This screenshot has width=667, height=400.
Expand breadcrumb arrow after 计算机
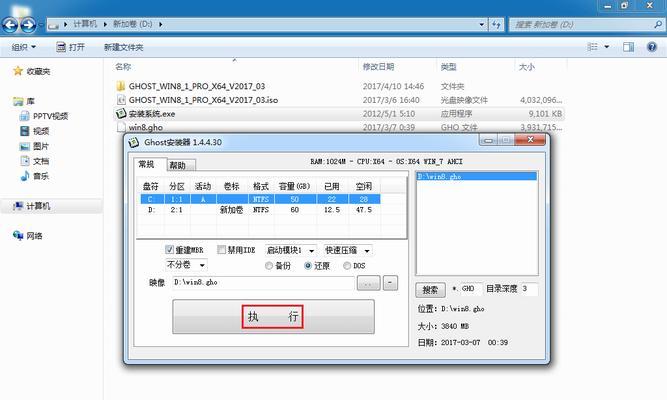click(105, 24)
